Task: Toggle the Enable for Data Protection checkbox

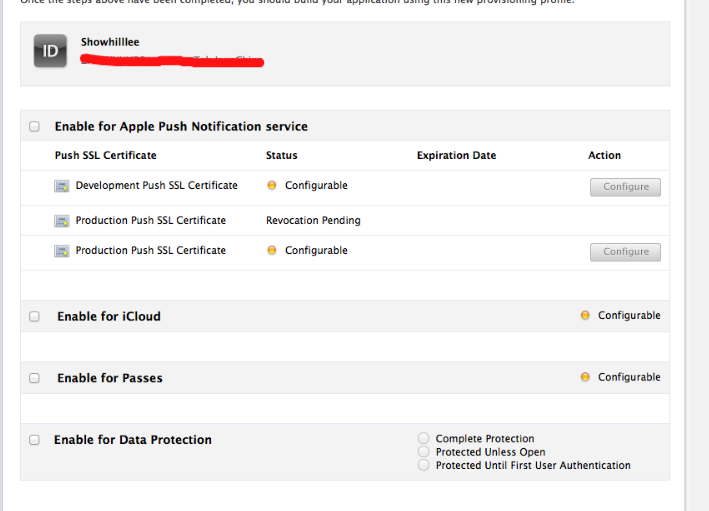Action: point(34,440)
